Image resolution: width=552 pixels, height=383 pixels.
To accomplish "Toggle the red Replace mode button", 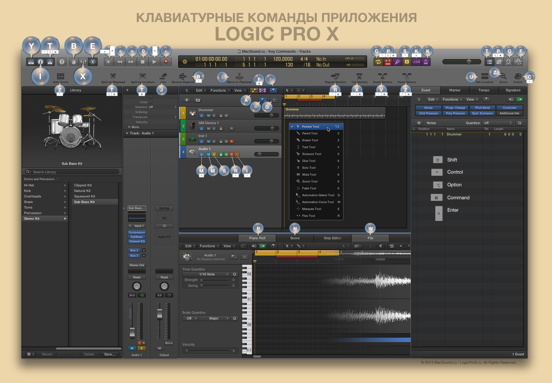I will coord(388,62).
